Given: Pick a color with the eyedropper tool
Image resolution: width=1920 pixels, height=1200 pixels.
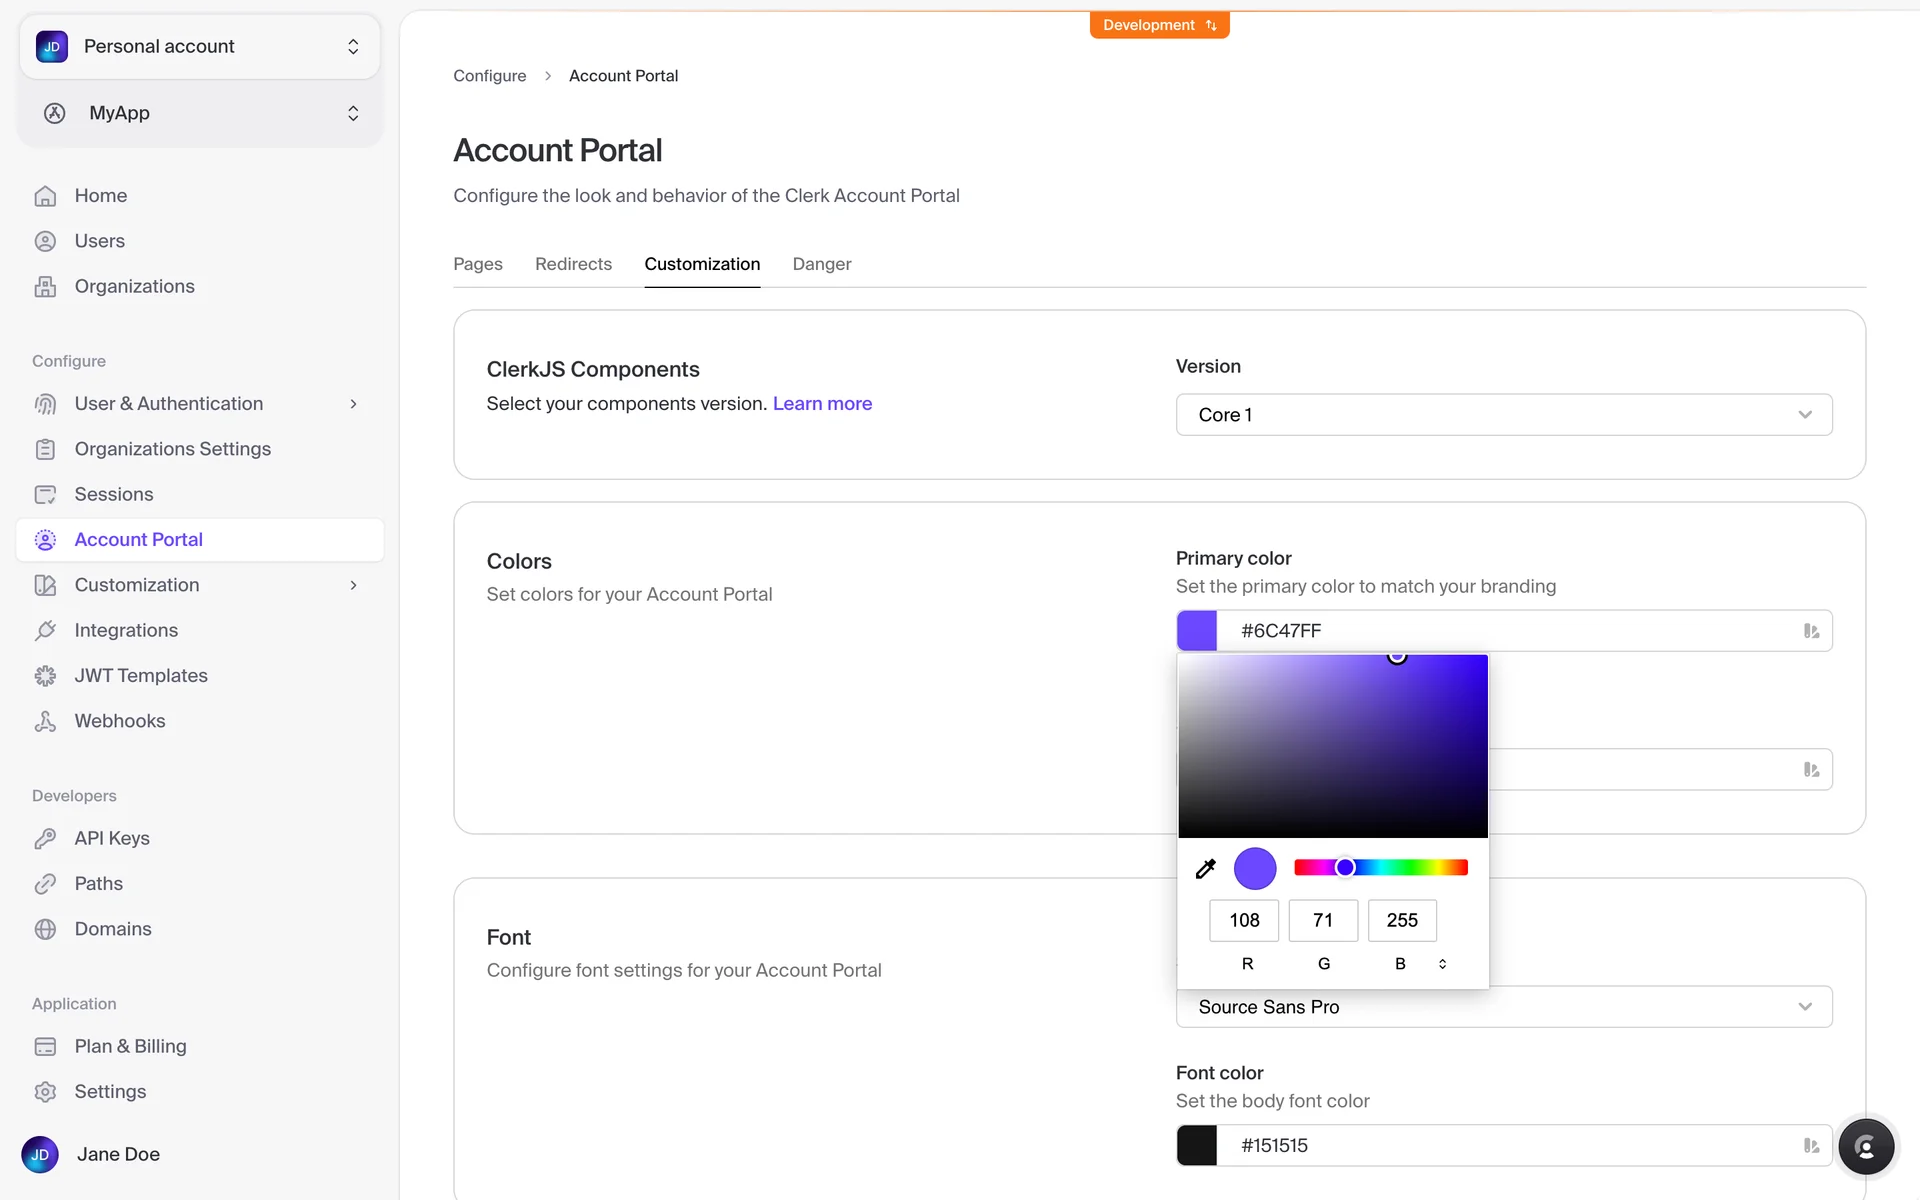Looking at the screenshot, I should [1205, 868].
